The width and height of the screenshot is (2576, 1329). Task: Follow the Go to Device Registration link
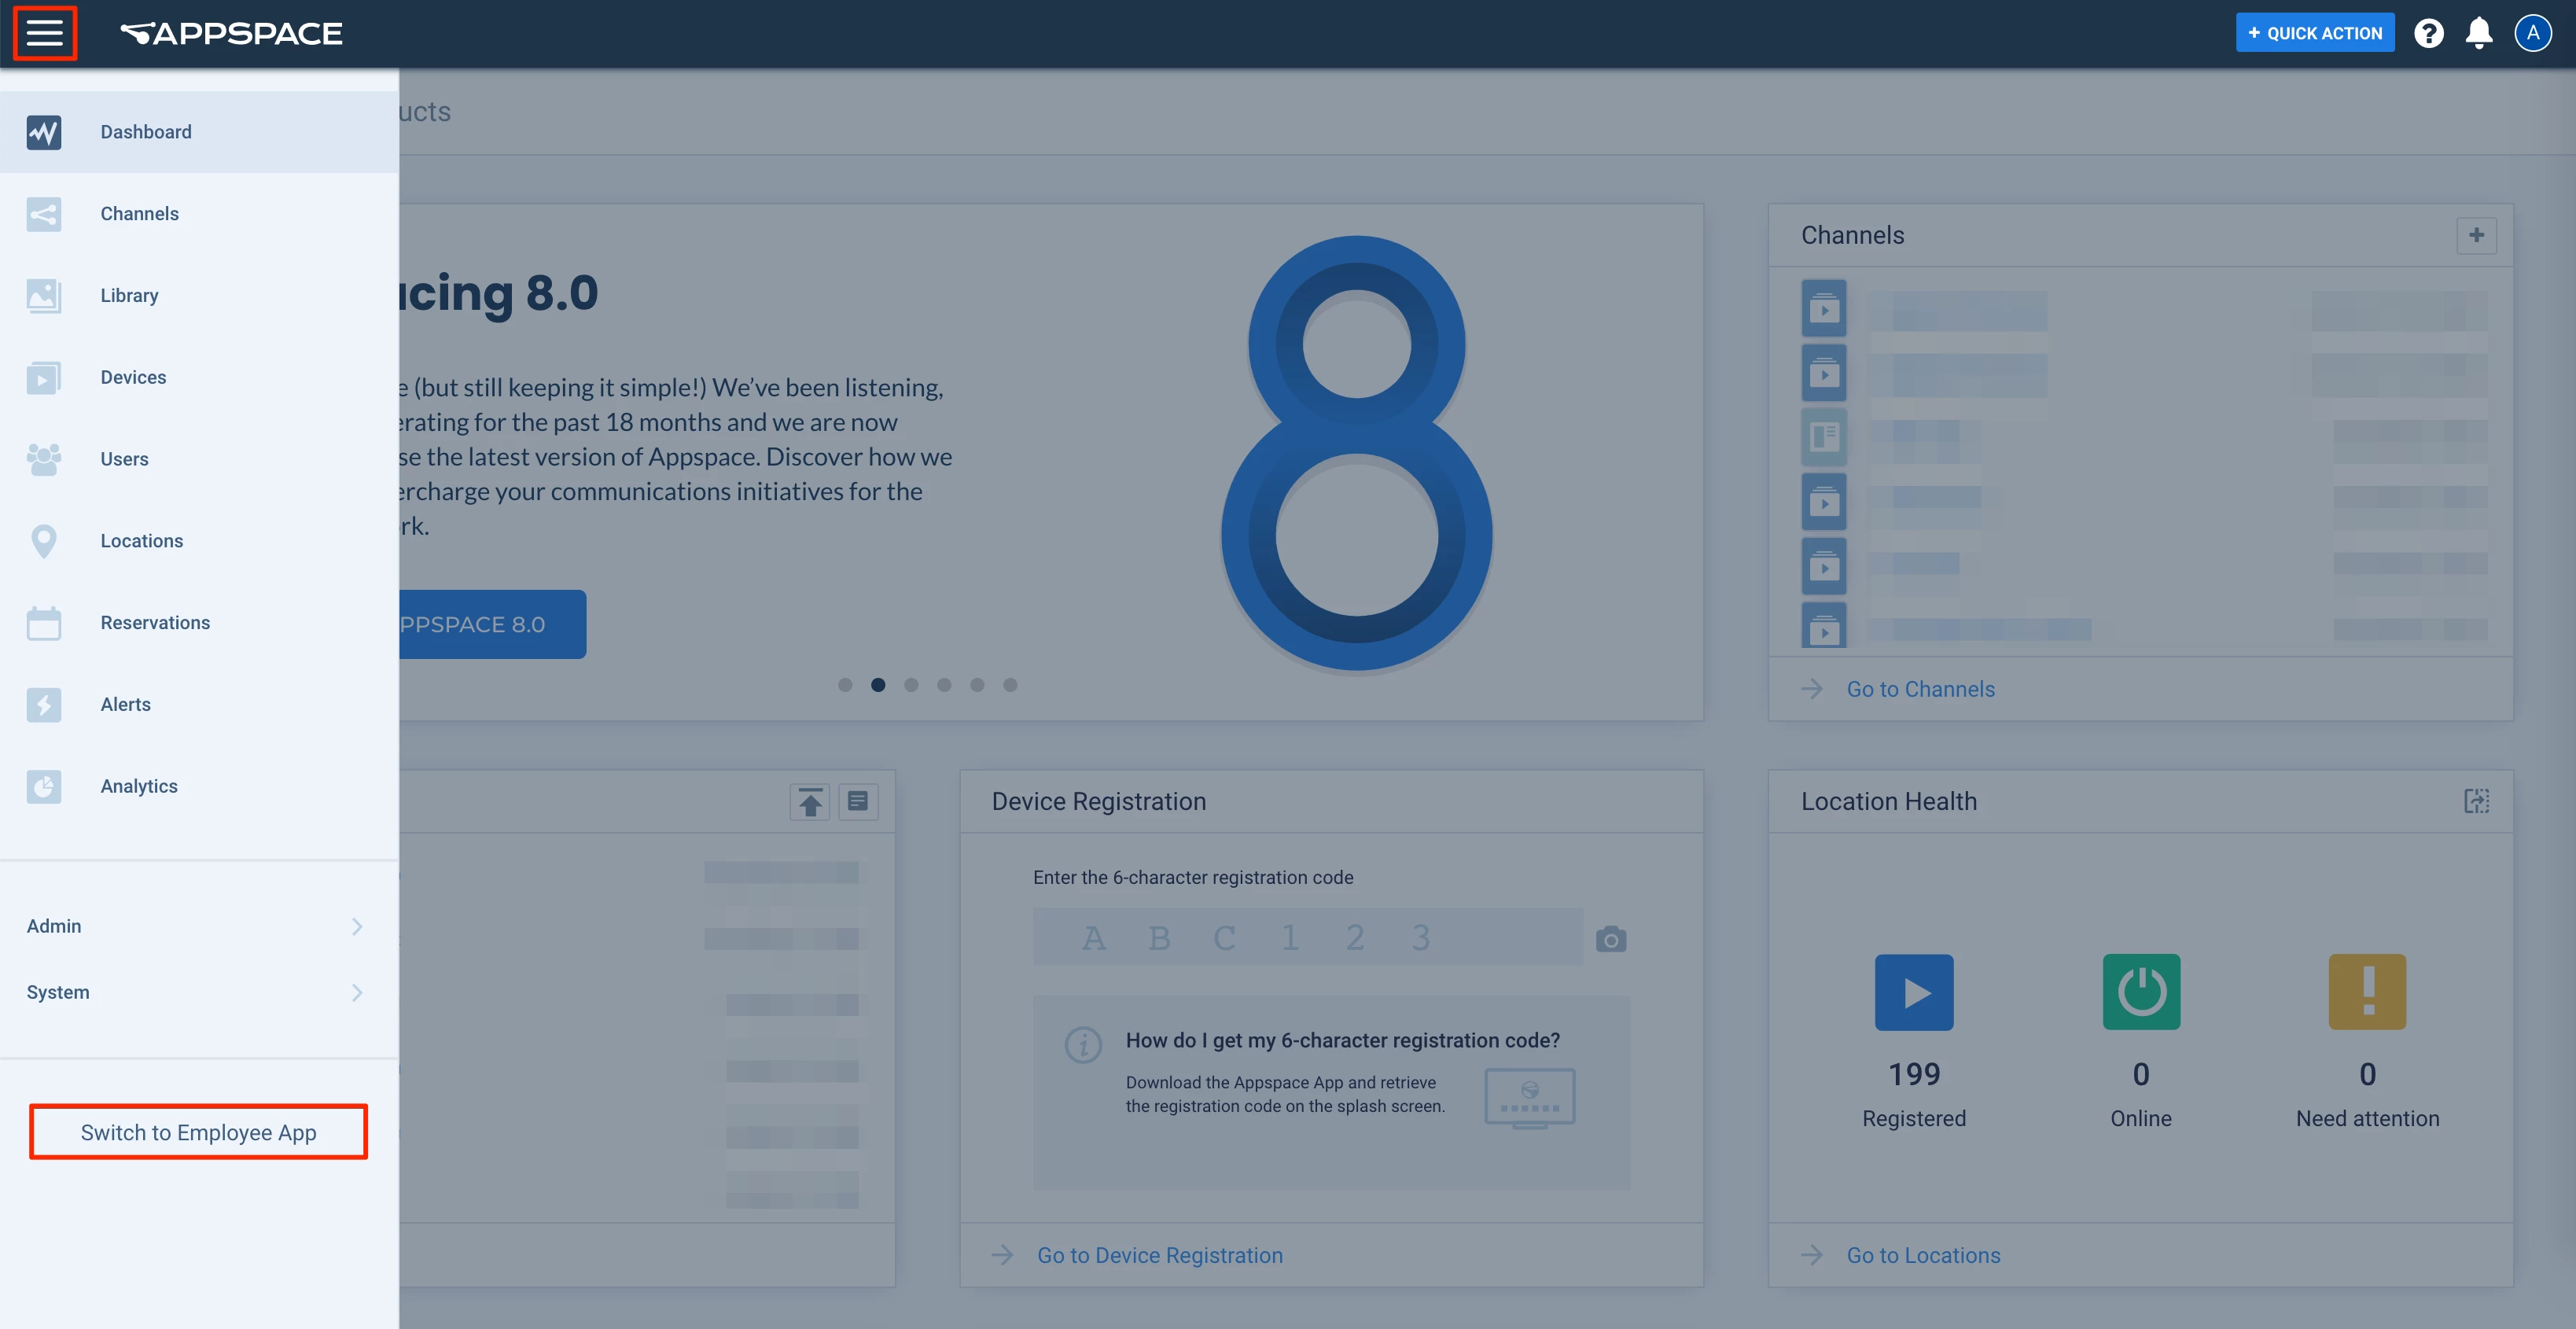point(1160,1255)
